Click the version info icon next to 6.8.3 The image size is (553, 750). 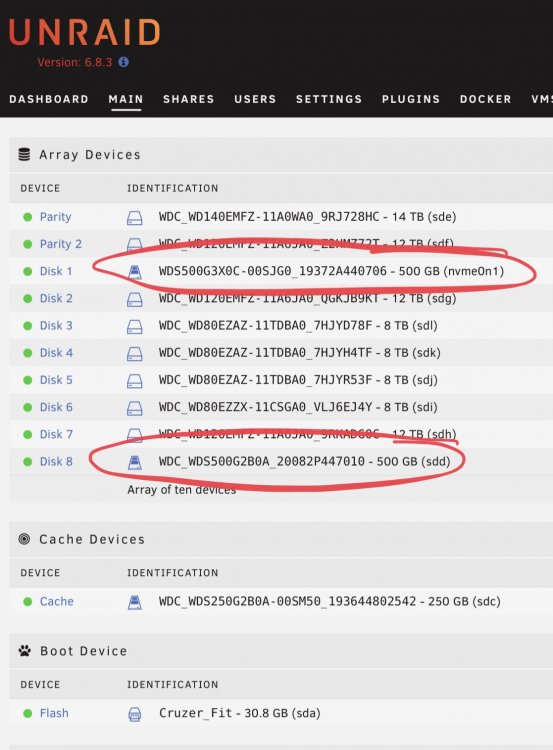(123, 62)
